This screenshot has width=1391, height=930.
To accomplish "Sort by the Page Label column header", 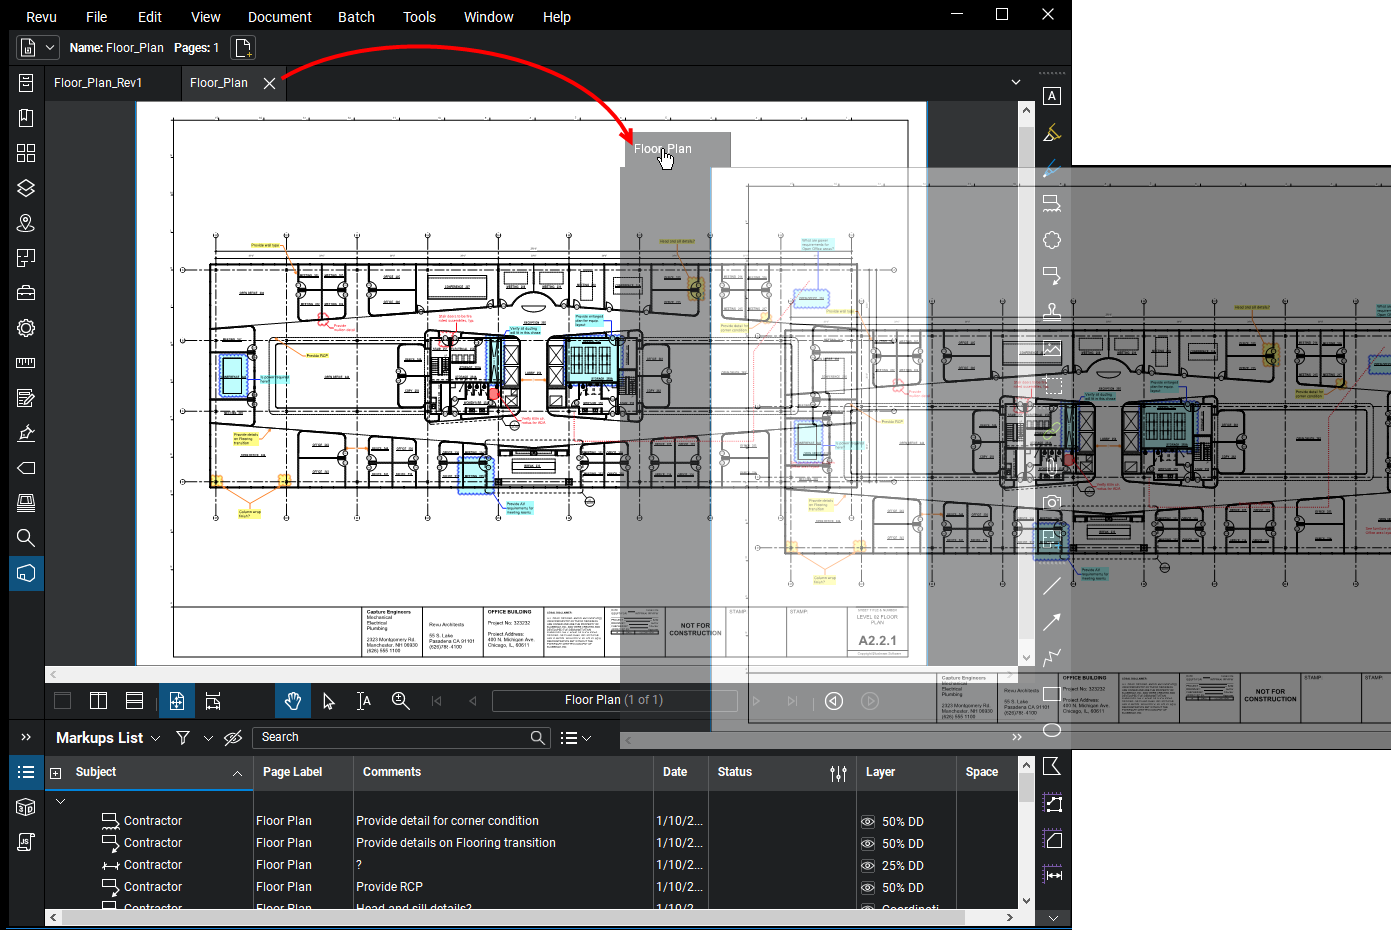I will (x=292, y=772).
